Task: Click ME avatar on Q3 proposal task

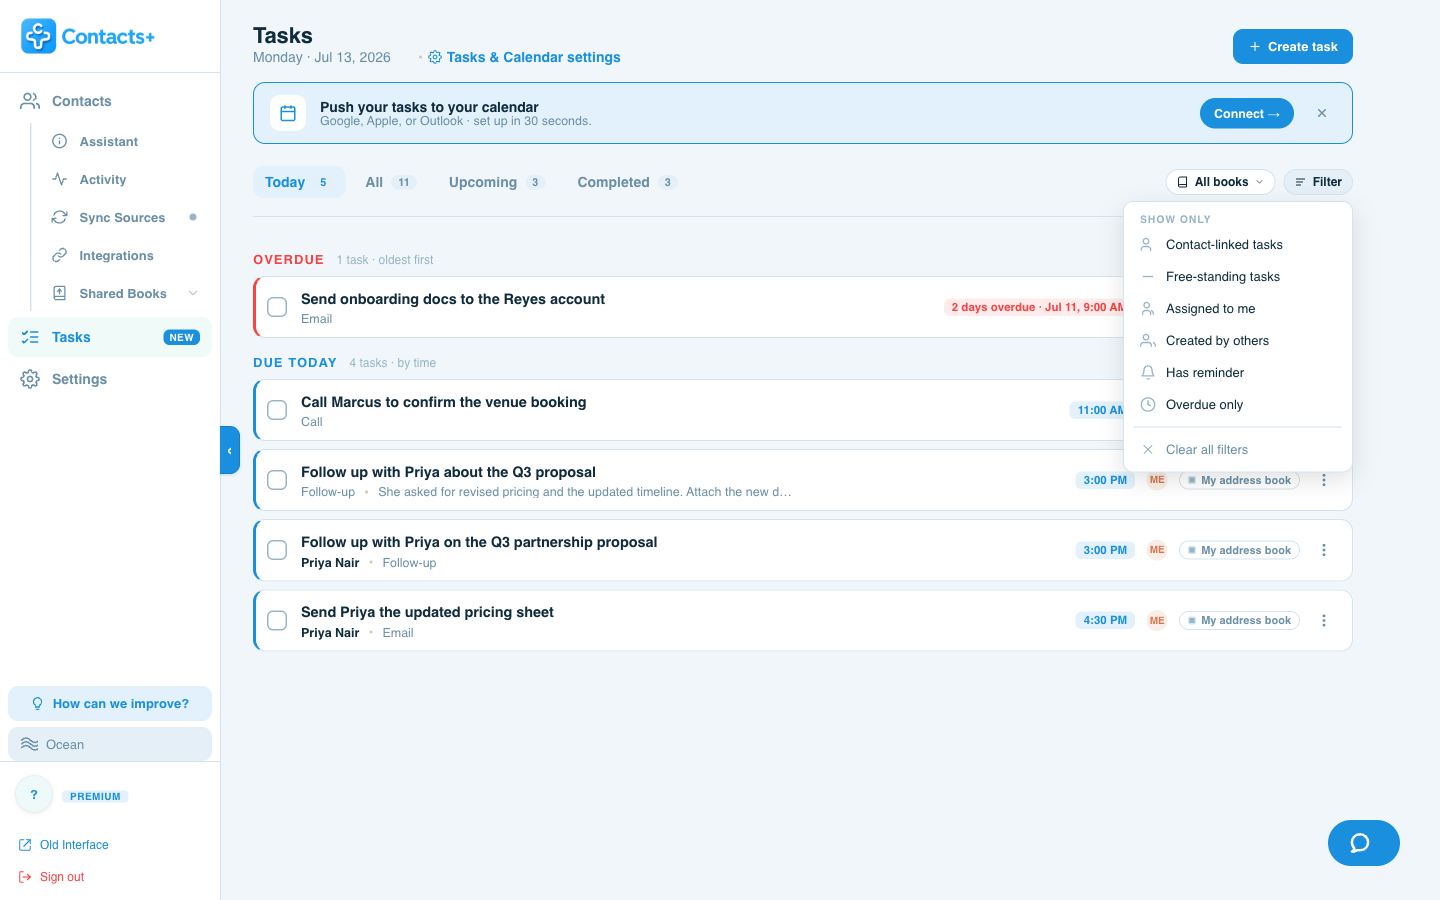Action: click(x=1157, y=480)
